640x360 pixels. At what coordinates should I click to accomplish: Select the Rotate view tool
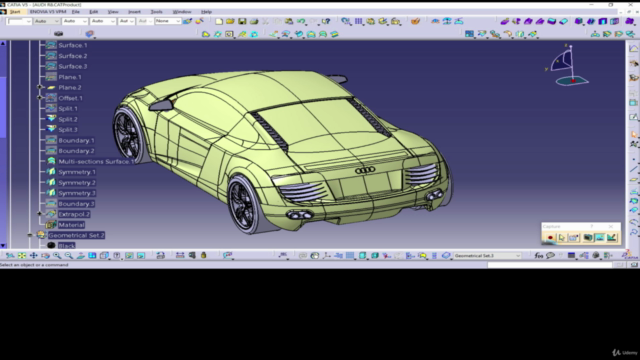[x=45, y=256]
